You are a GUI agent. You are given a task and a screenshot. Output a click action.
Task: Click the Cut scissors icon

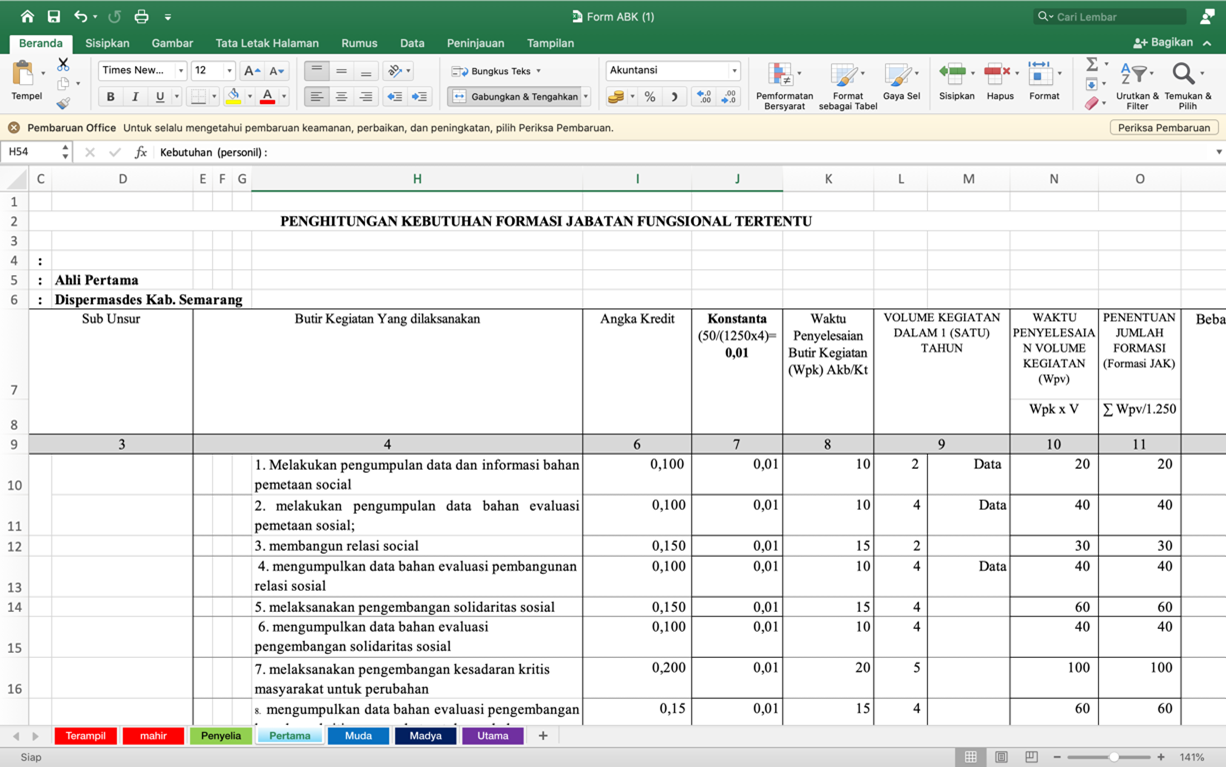pos(63,65)
